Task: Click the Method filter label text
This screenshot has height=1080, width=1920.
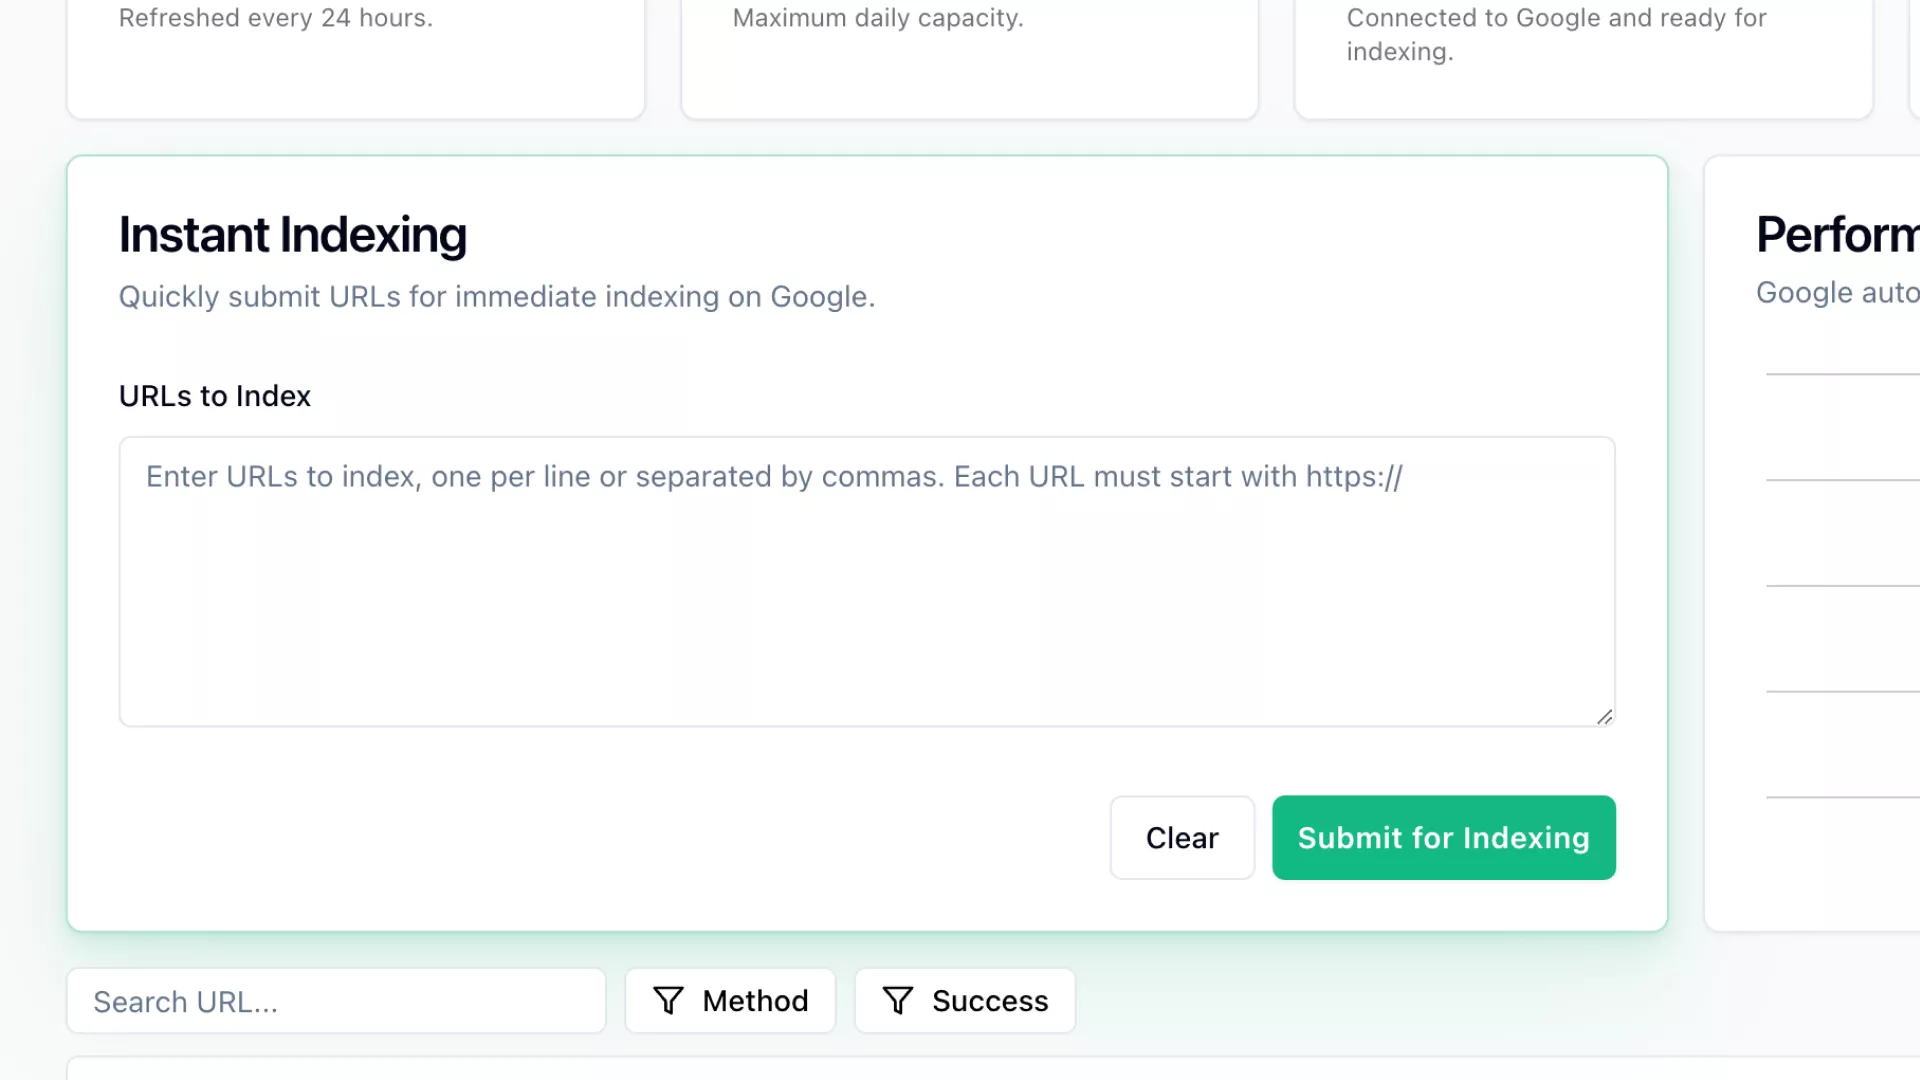Action: [x=755, y=1001]
